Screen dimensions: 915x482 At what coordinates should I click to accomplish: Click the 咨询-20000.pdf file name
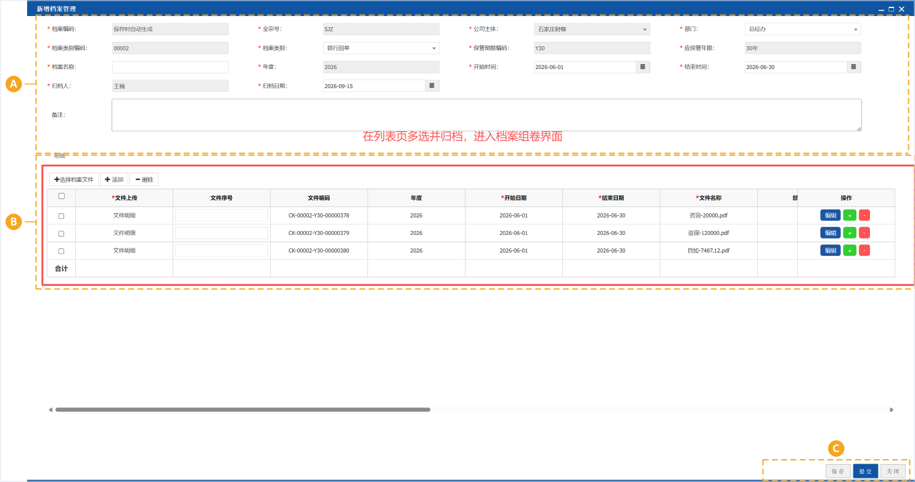coord(708,215)
